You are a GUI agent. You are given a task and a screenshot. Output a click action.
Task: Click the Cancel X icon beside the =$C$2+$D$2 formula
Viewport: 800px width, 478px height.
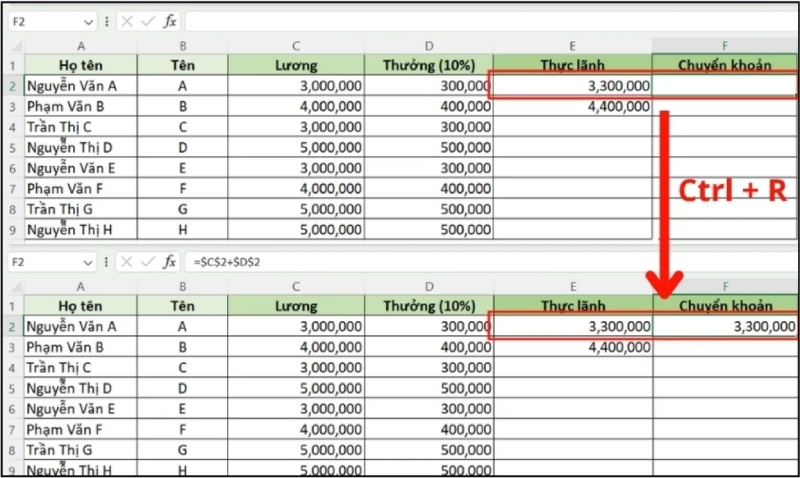(127, 261)
